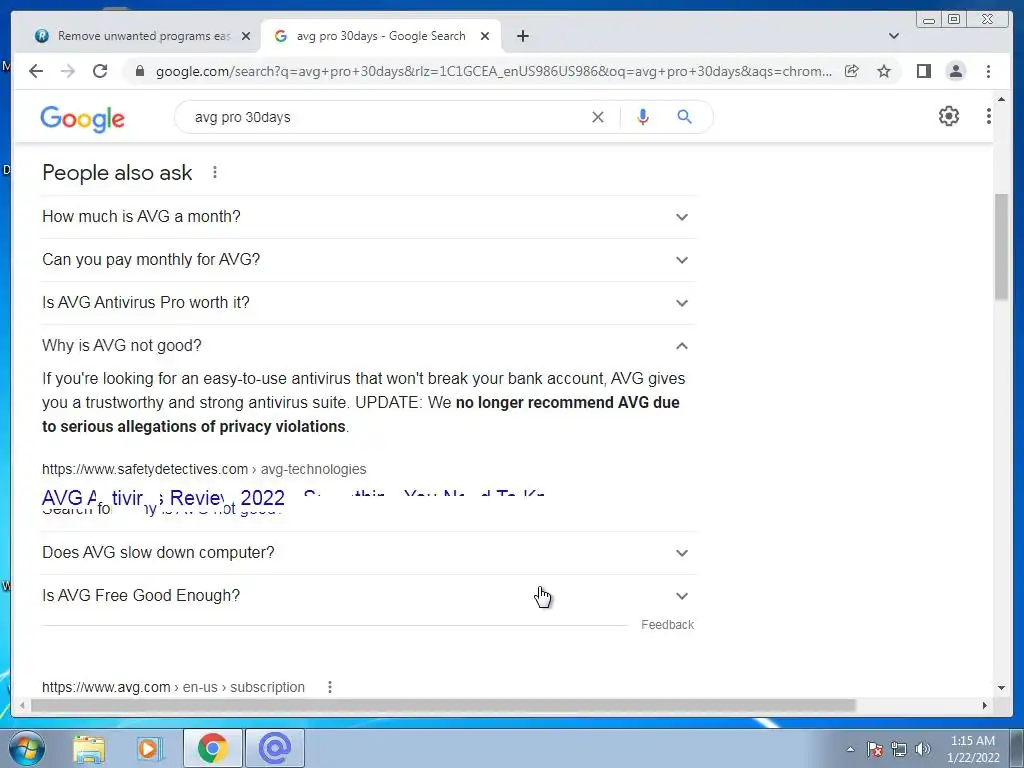Open the @ app in taskbar

tap(274, 748)
